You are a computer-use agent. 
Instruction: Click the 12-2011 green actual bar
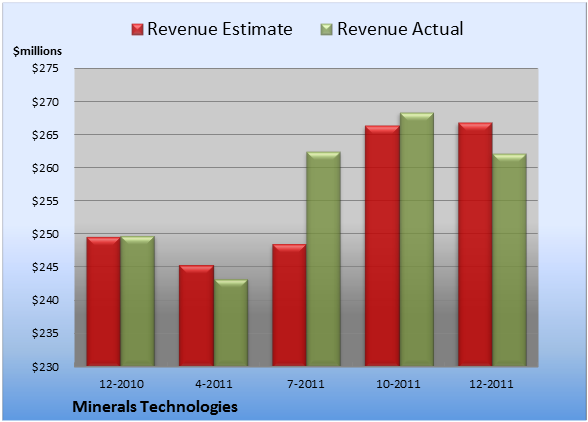click(x=509, y=260)
